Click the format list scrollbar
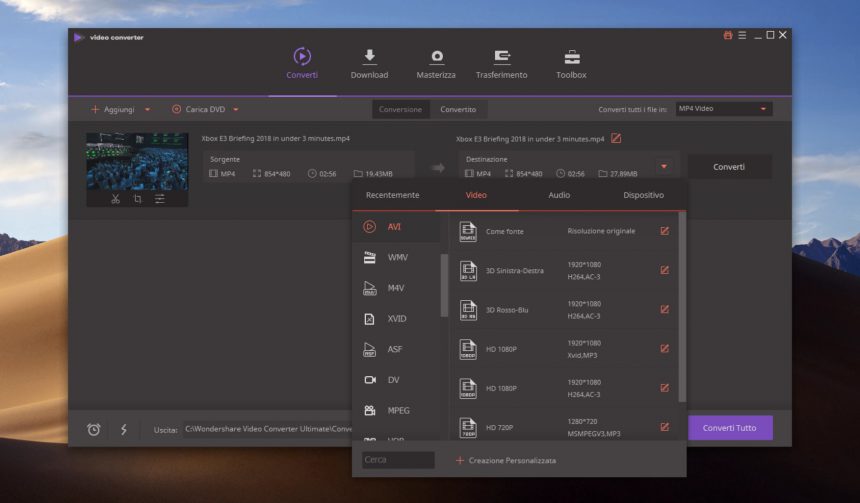This screenshot has width=860, height=503. (444, 285)
